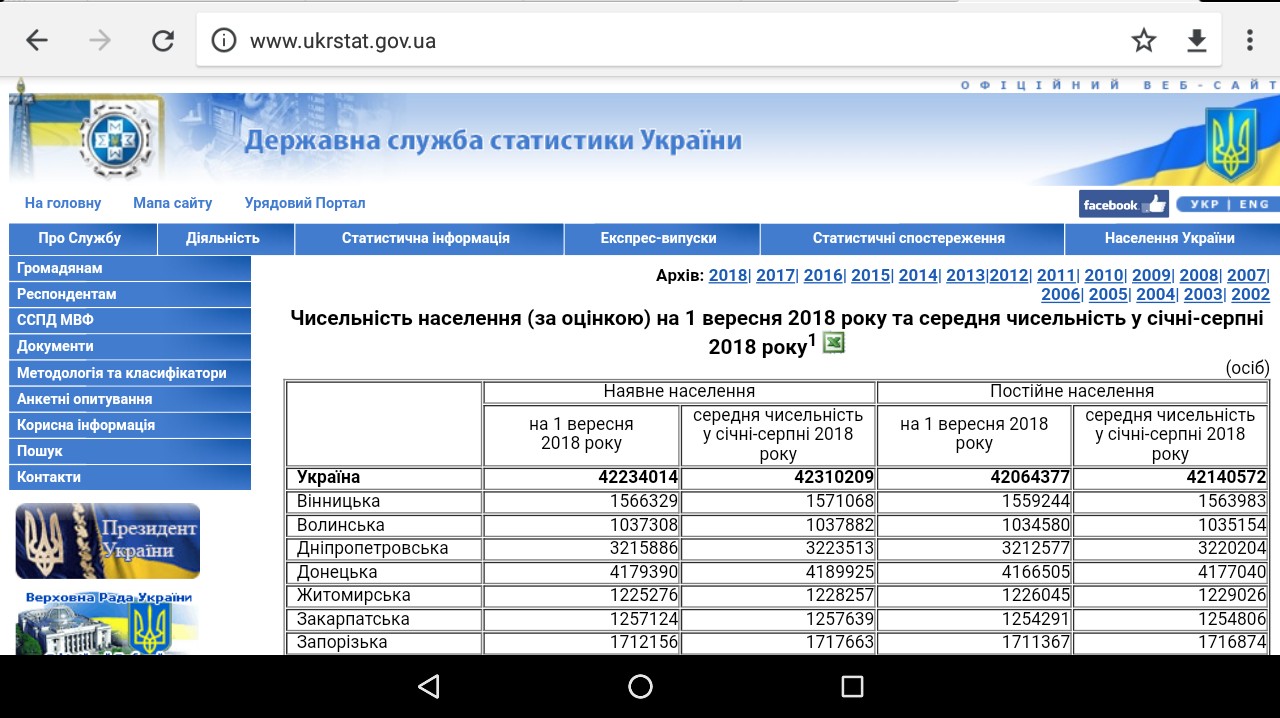Image resolution: width=1280 pixels, height=718 pixels.
Task: Bookmark page with the star icon
Action: click(1143, 40)
